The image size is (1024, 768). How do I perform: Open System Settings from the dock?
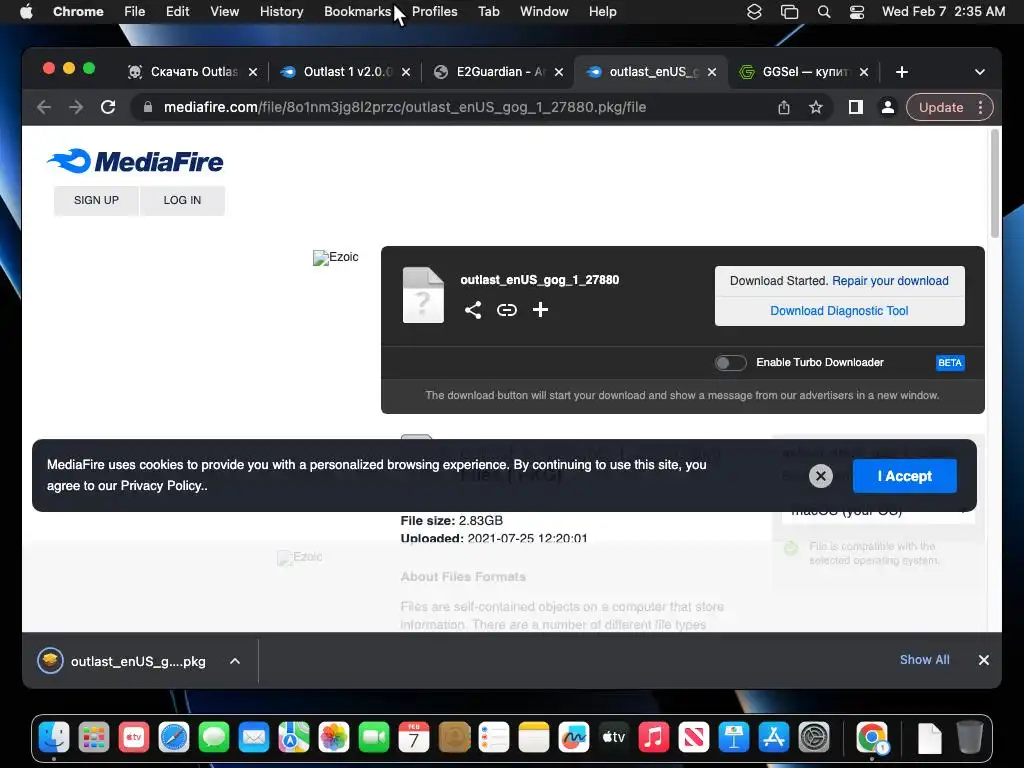[x=814, y=738]
